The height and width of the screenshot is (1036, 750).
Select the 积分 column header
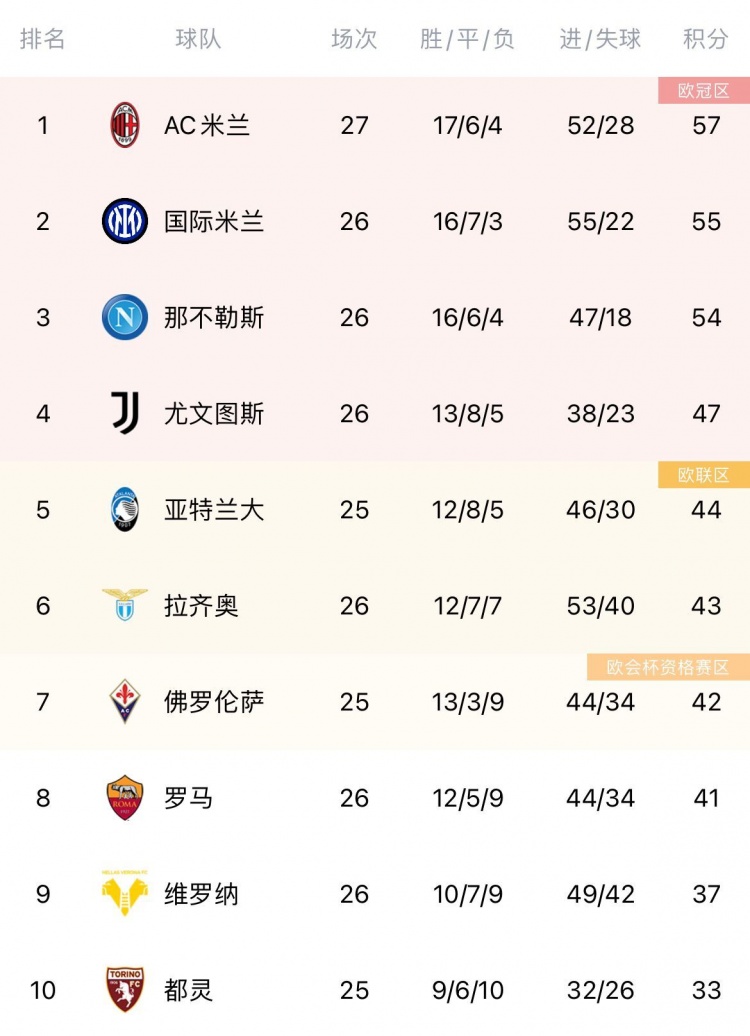(x=706, y=39)
